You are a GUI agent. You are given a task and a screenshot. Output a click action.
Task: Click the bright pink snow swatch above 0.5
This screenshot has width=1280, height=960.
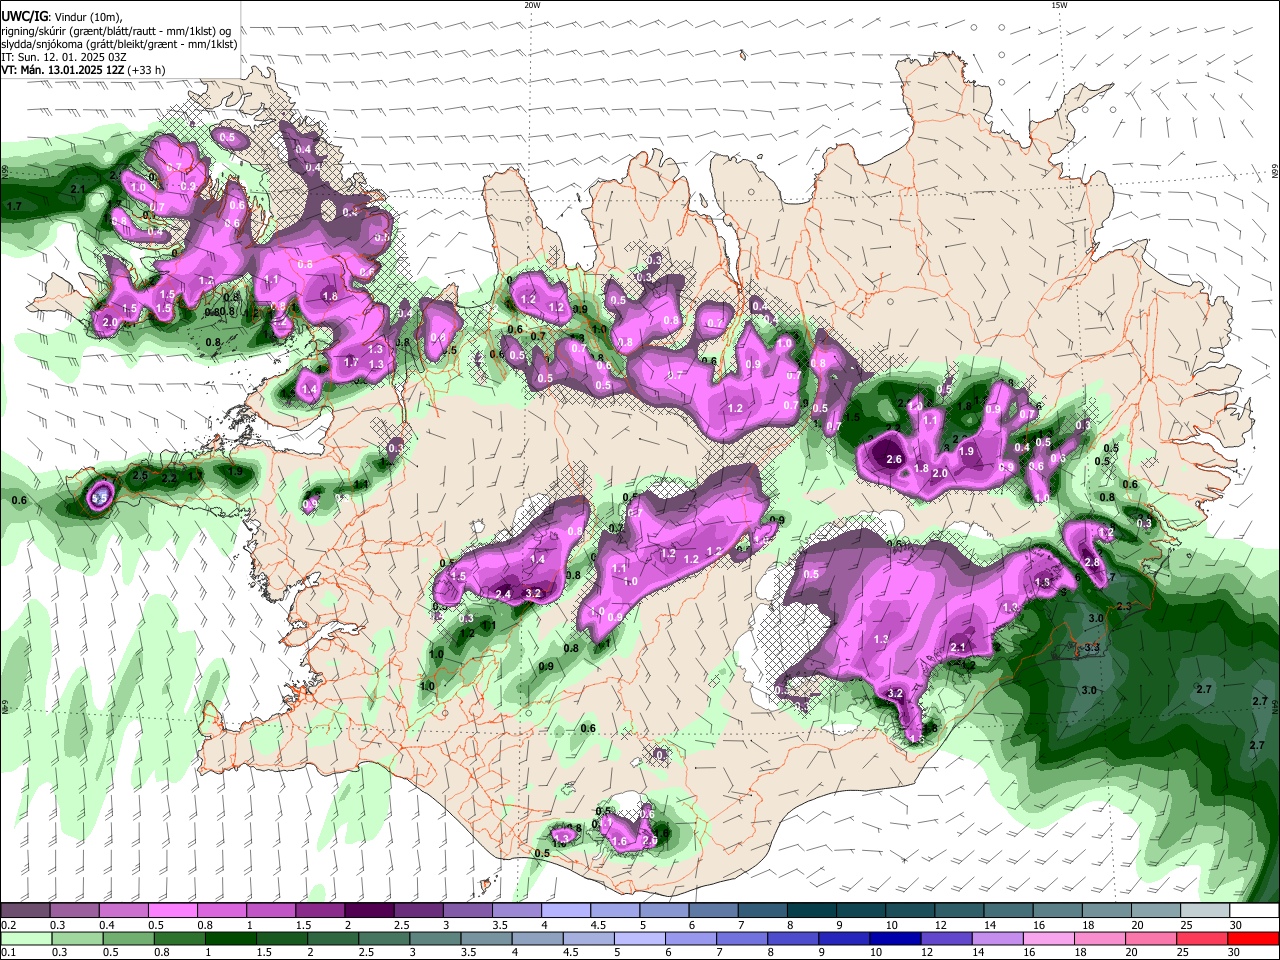coord(172,910)
